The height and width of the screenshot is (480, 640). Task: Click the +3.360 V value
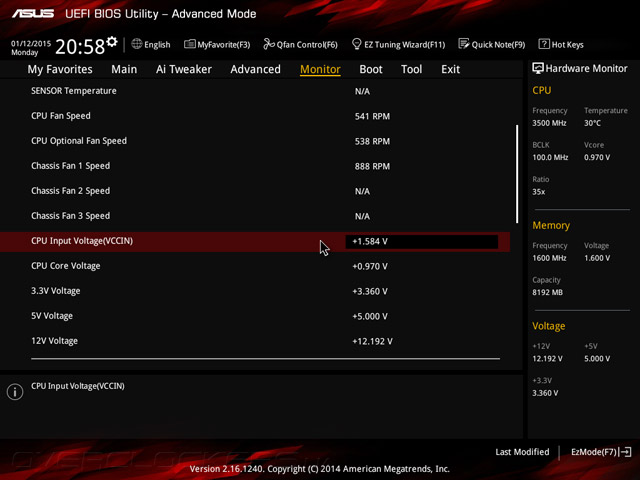(x=370, y=291)
